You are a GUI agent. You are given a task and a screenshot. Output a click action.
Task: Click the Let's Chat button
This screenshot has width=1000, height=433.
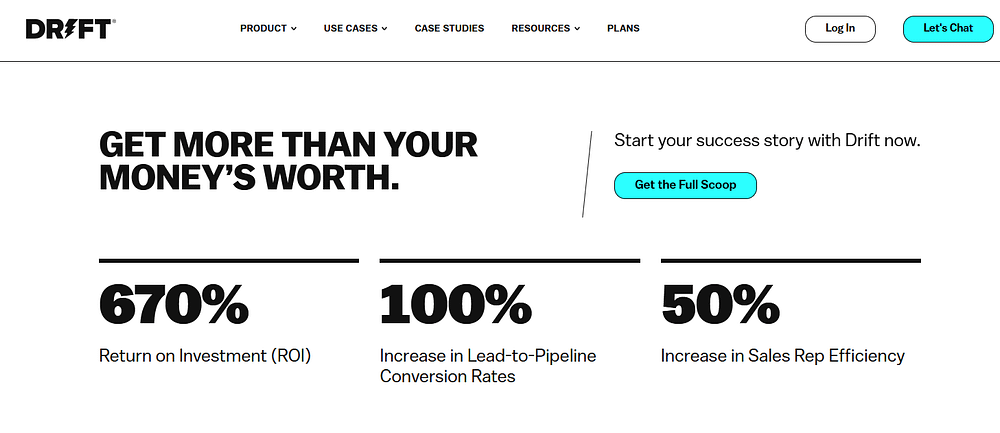[x=947, y=29]
